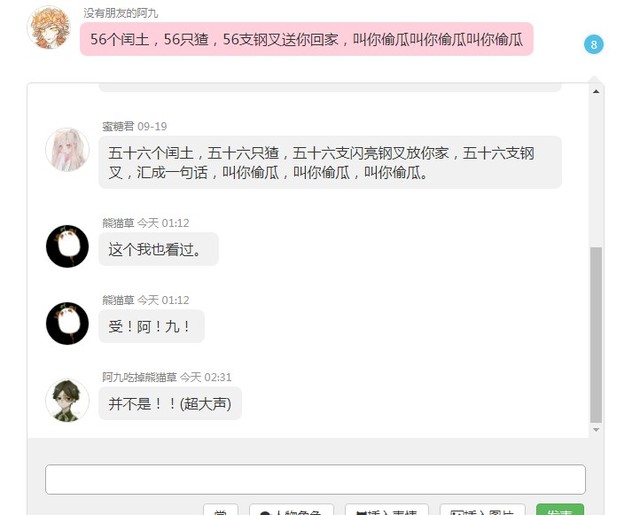Image resolution: width=640 pixels, height=515 pixels.
Task: Click the 人物角色 character button
Action: (291, 510)
